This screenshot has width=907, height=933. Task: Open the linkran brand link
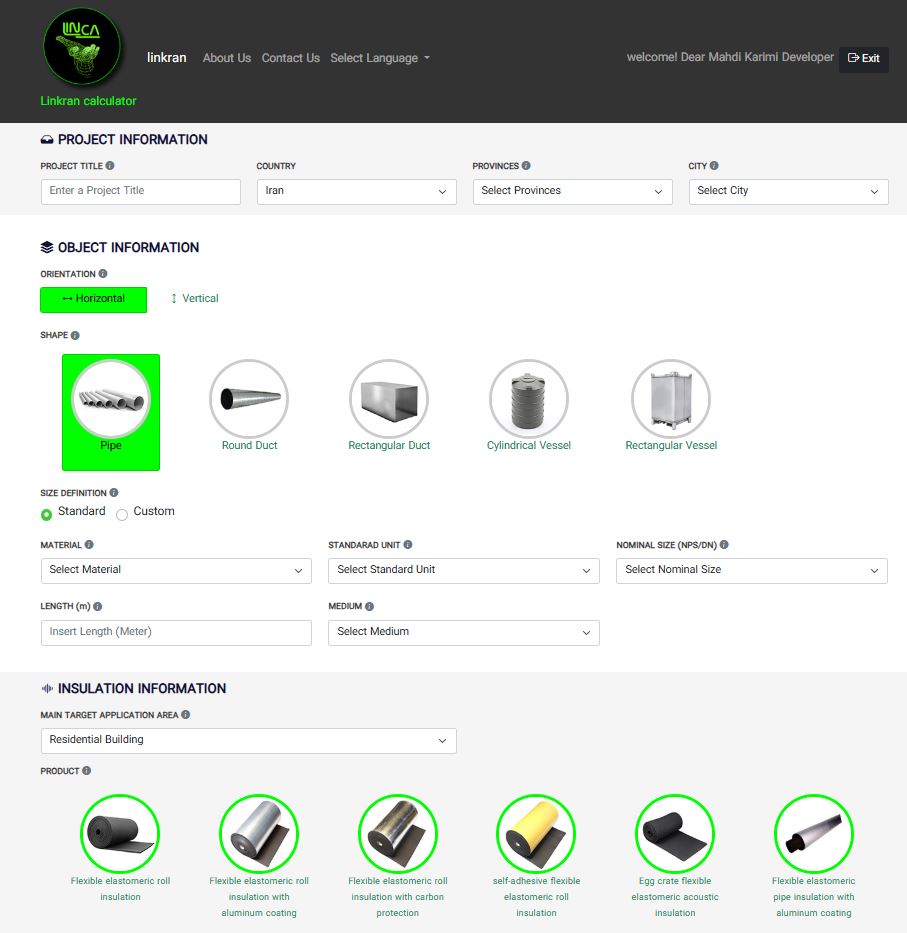[167, 58]
